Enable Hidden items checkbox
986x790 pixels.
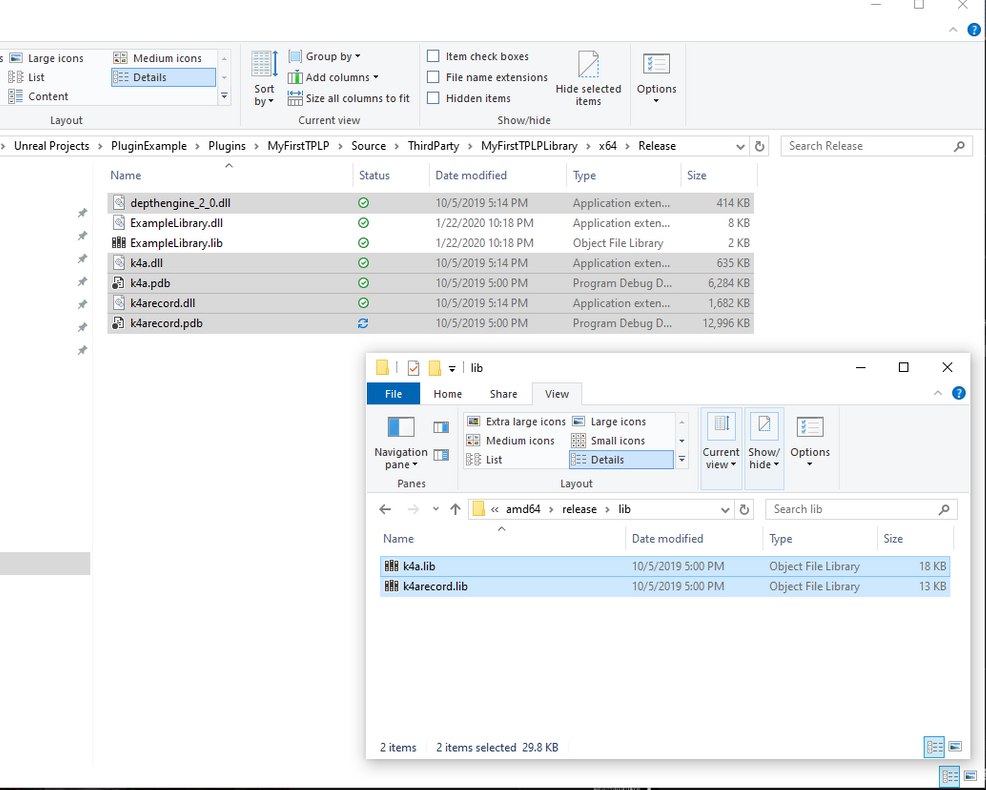433,97
